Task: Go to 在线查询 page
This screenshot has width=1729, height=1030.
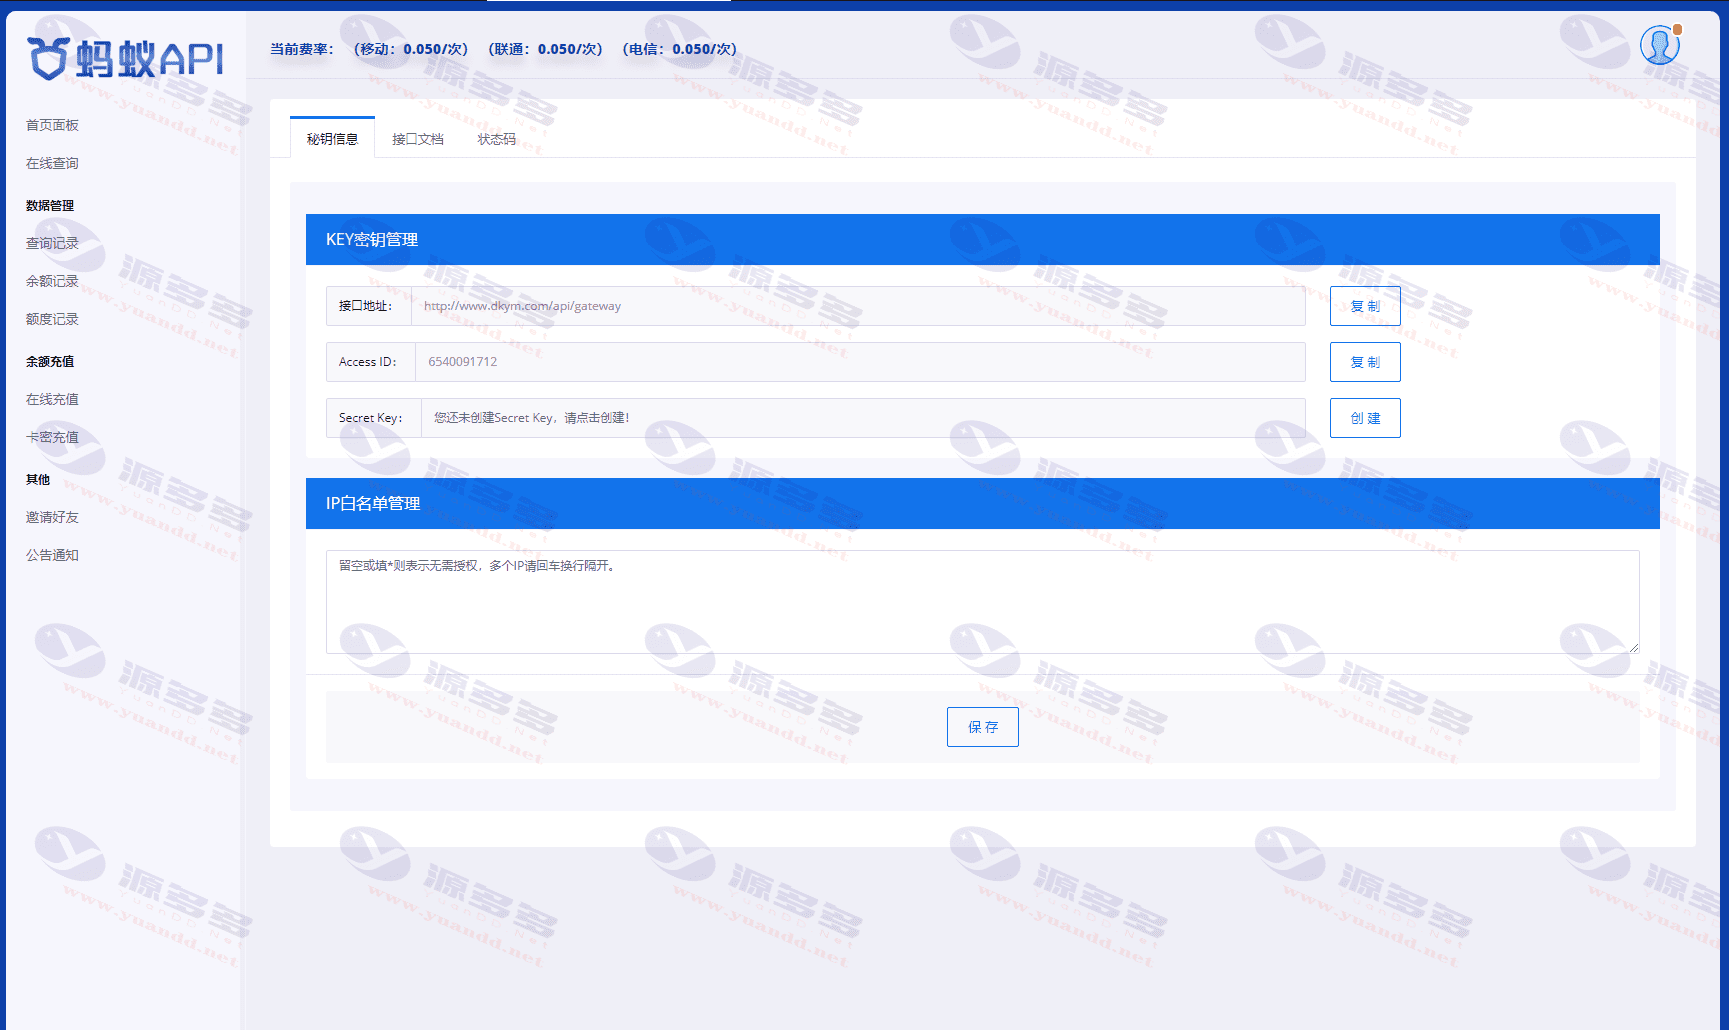Action: click(52, 163)
